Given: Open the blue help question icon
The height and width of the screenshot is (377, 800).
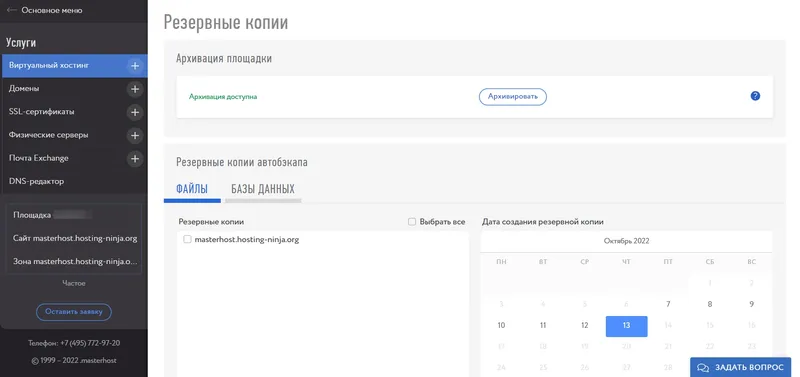Looking at the screenshot, I should coord(755,96).
